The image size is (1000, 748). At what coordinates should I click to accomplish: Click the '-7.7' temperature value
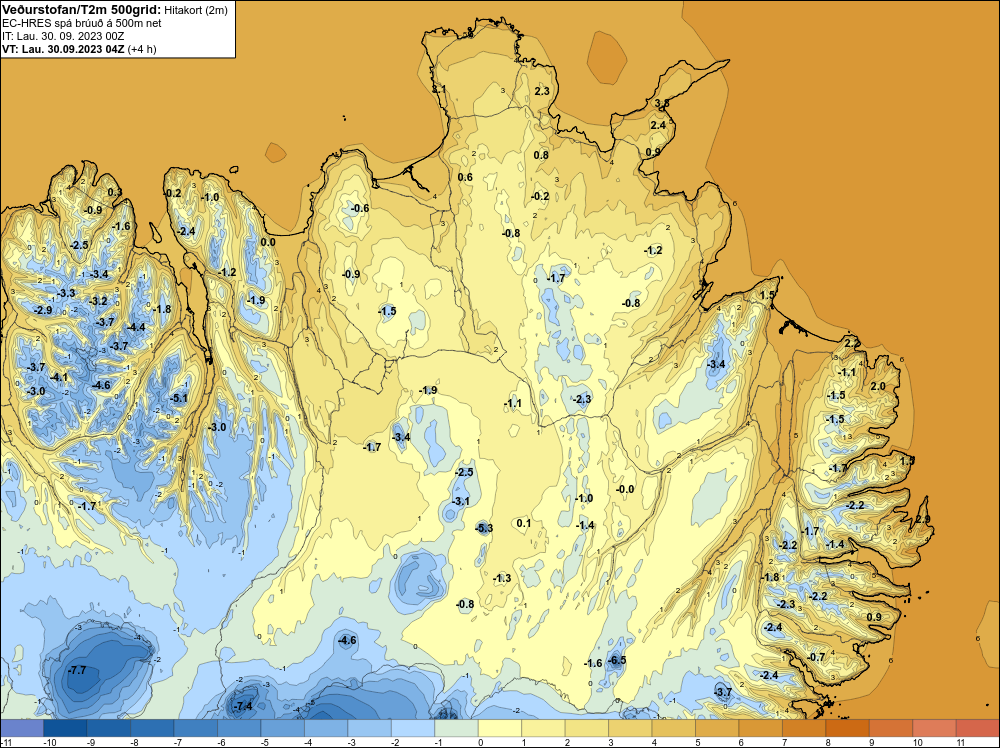[77, 670]
